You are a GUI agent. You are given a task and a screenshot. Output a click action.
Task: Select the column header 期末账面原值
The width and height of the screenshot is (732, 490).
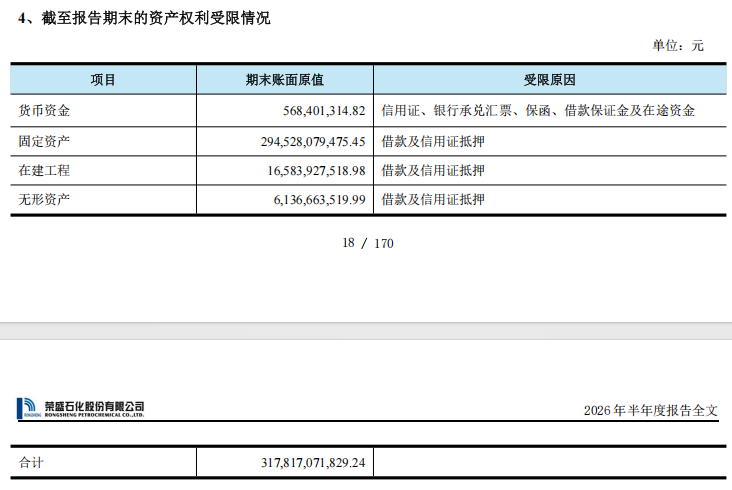pos(285,80)
